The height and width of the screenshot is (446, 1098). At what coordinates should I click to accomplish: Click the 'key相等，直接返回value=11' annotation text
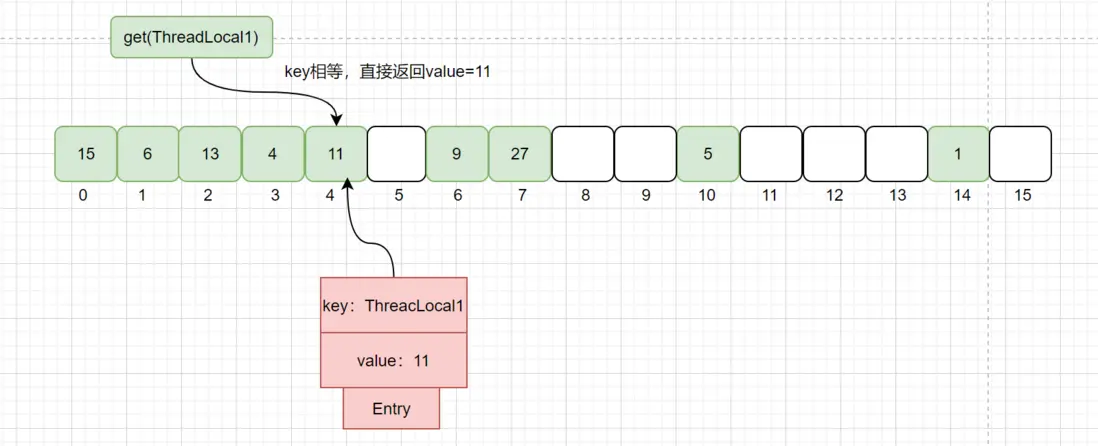tap(388, 72)
